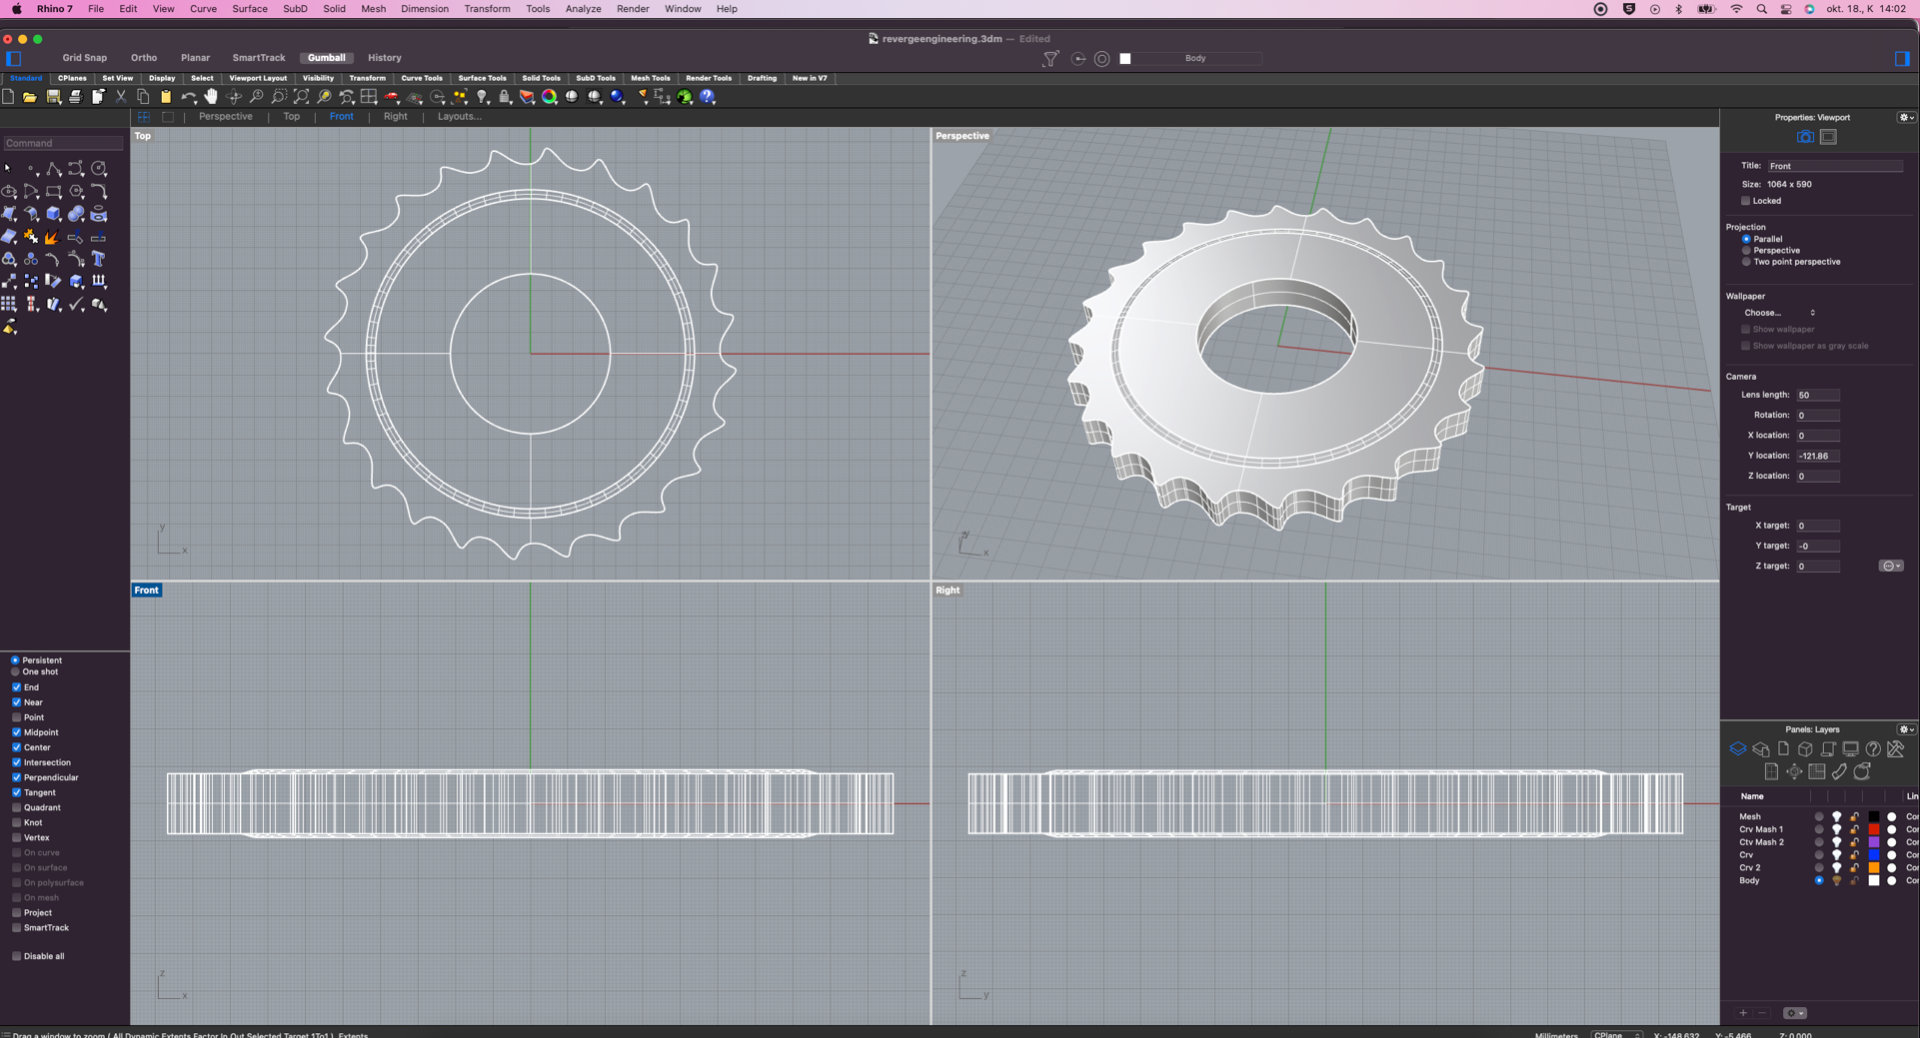
Task: Toggle the Ortho button
Action: pyautogui.click(x=143, y=58)
